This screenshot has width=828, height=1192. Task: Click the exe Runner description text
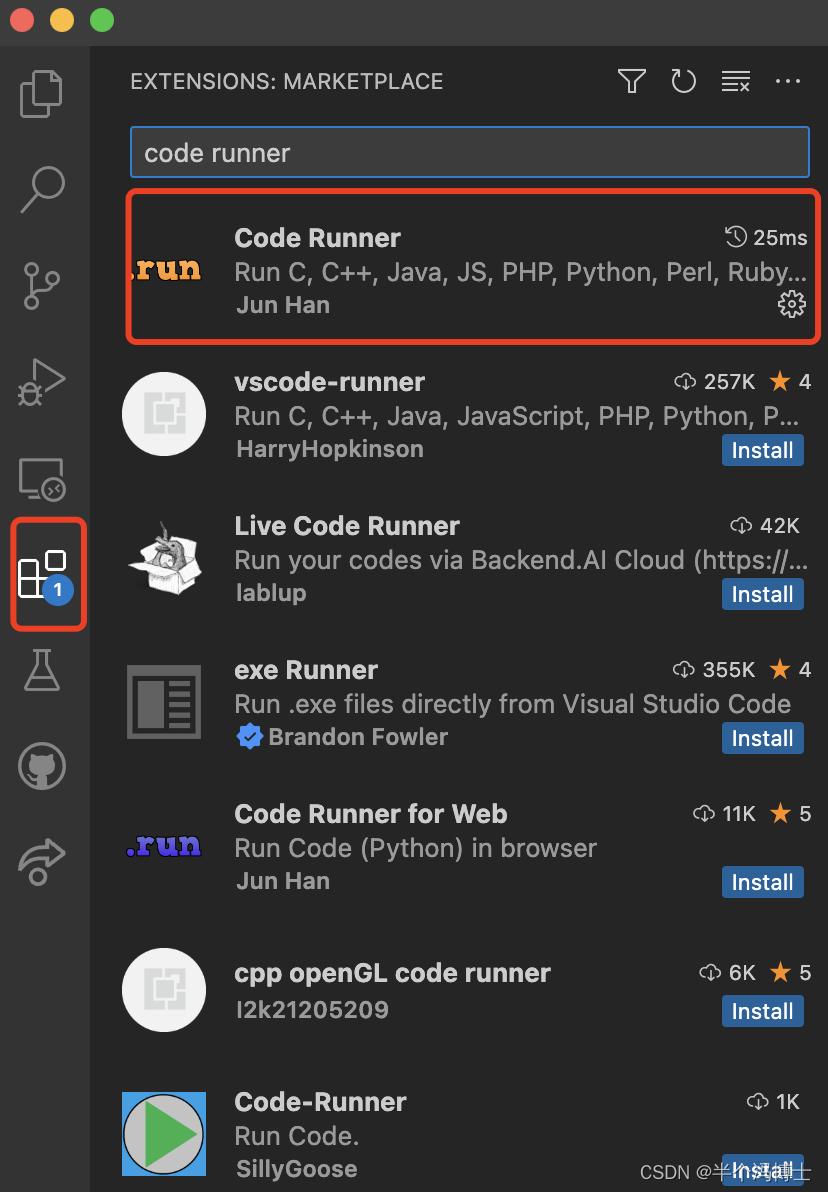point(512,704)
